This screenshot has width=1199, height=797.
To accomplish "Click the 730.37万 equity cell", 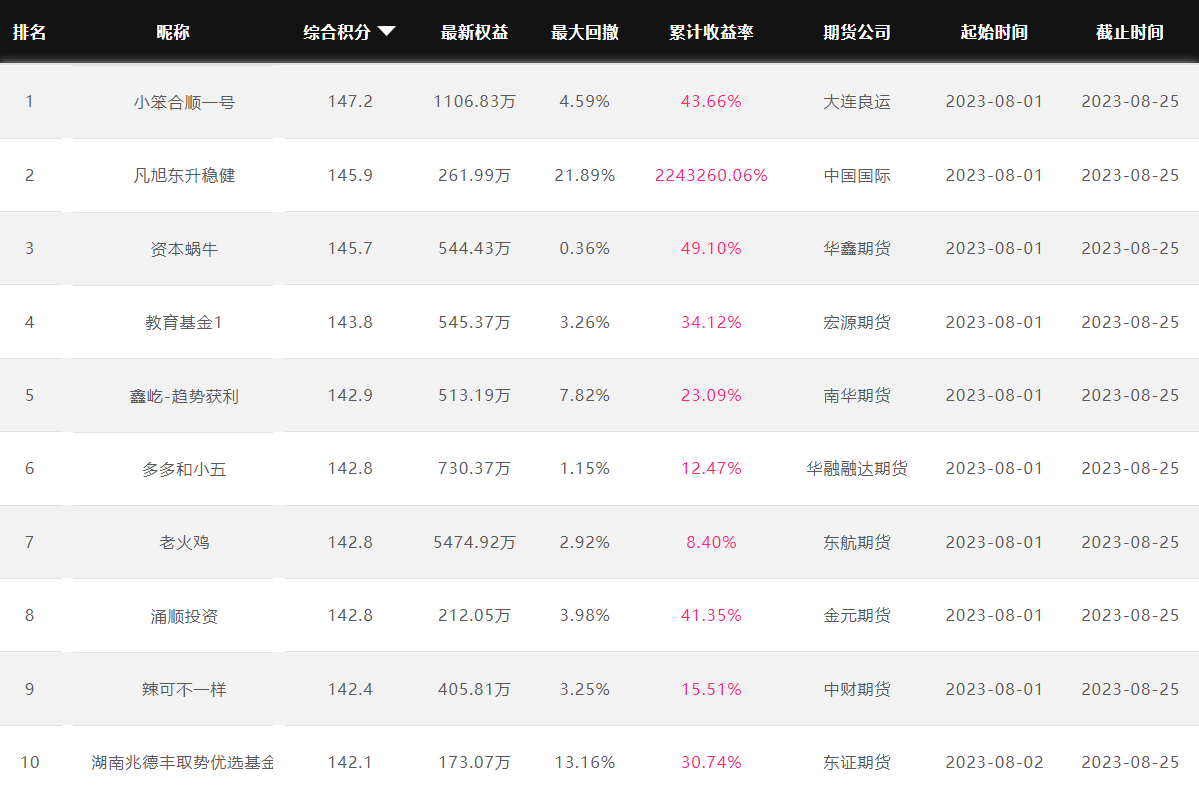I will 474,469.
